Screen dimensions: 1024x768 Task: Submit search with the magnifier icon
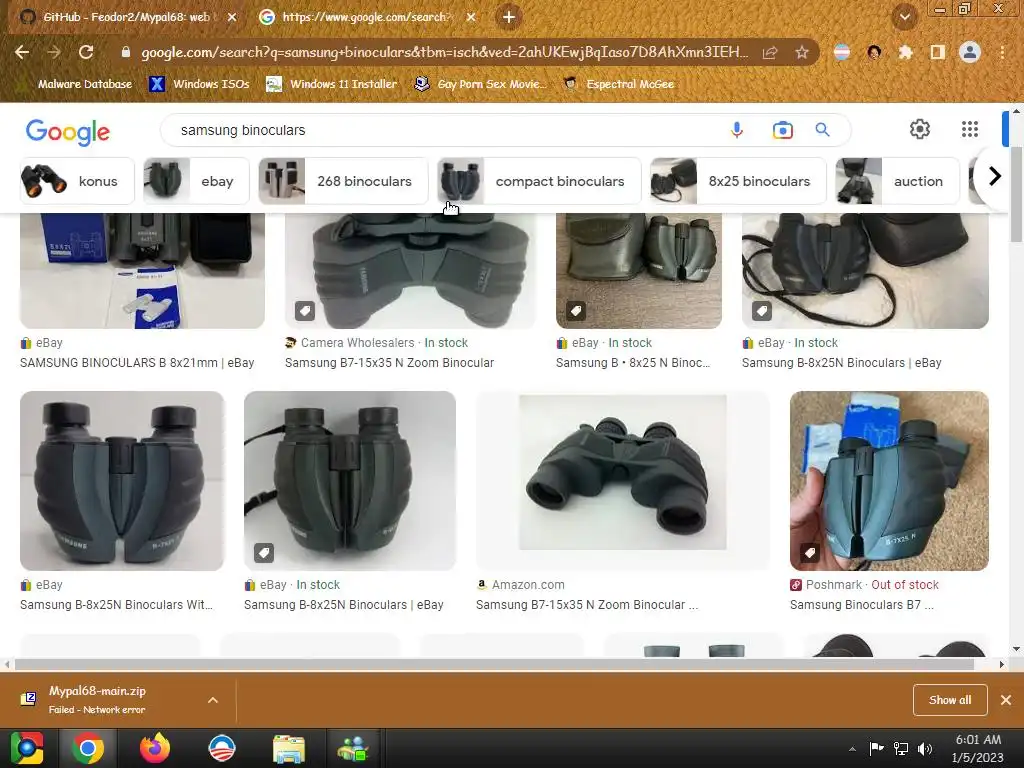[x=822, y=130]
